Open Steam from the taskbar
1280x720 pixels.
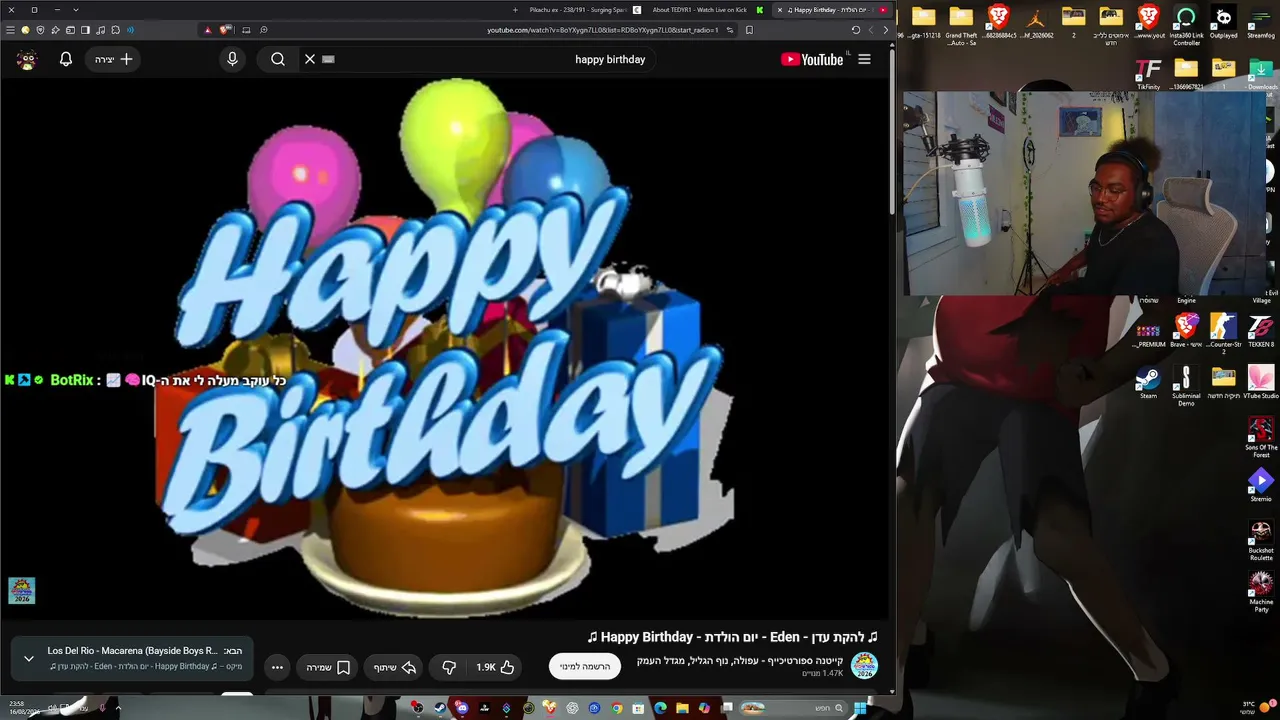pyautogui.click(x=439, y=708)
